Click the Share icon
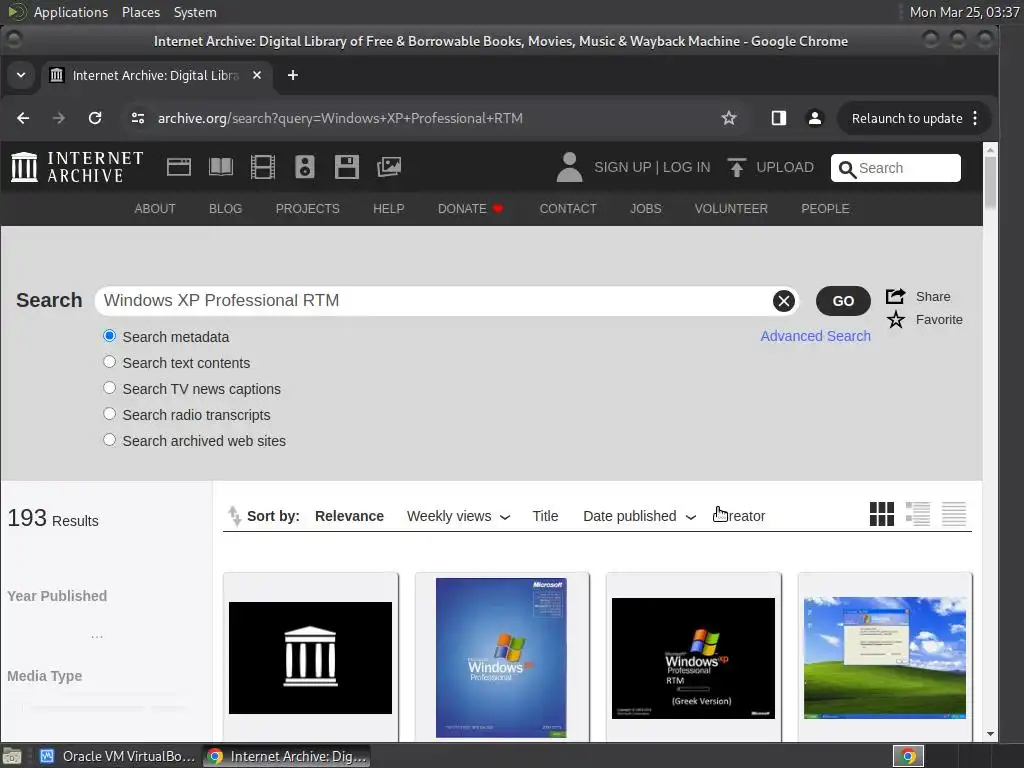The width and height of the screenshot is (1024, 768). click(895, 296)
